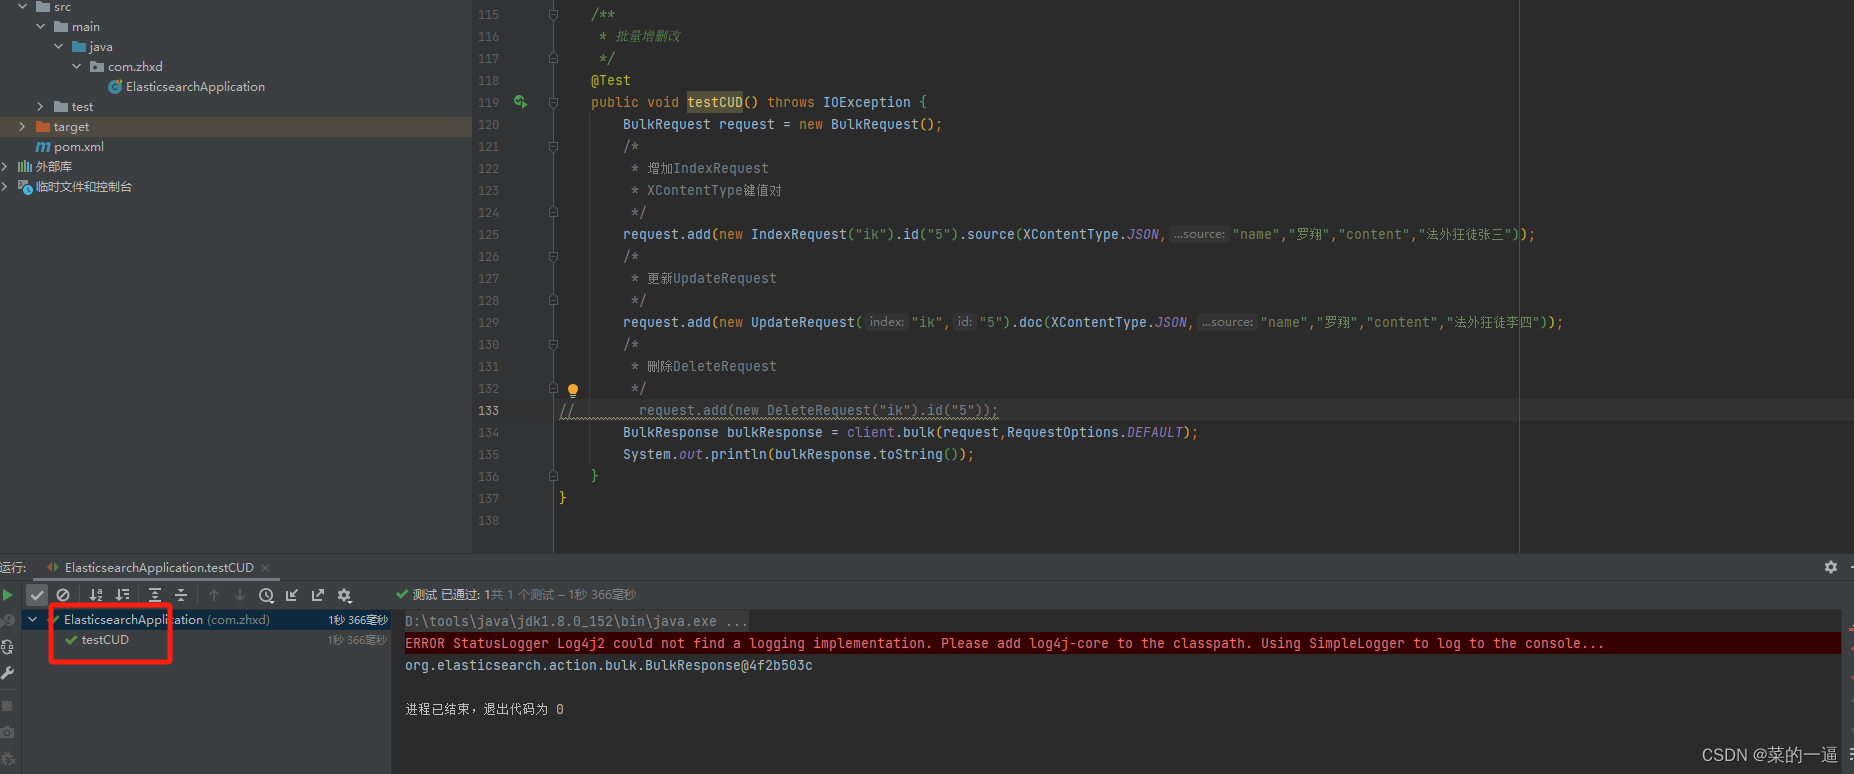
Task: Select the target folder row
Action: coord(236,127)
